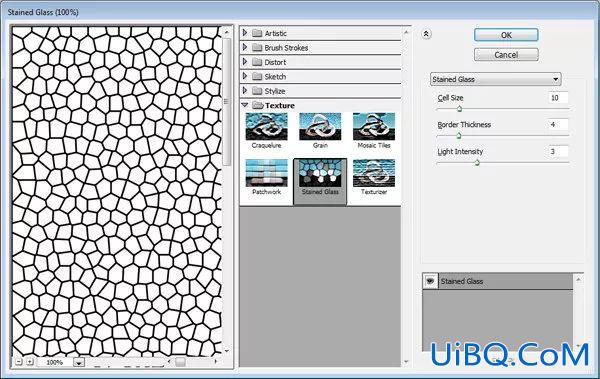Expand the Sketch filter folder
This screenshot has height=379, width=600.
pos(245,76)
